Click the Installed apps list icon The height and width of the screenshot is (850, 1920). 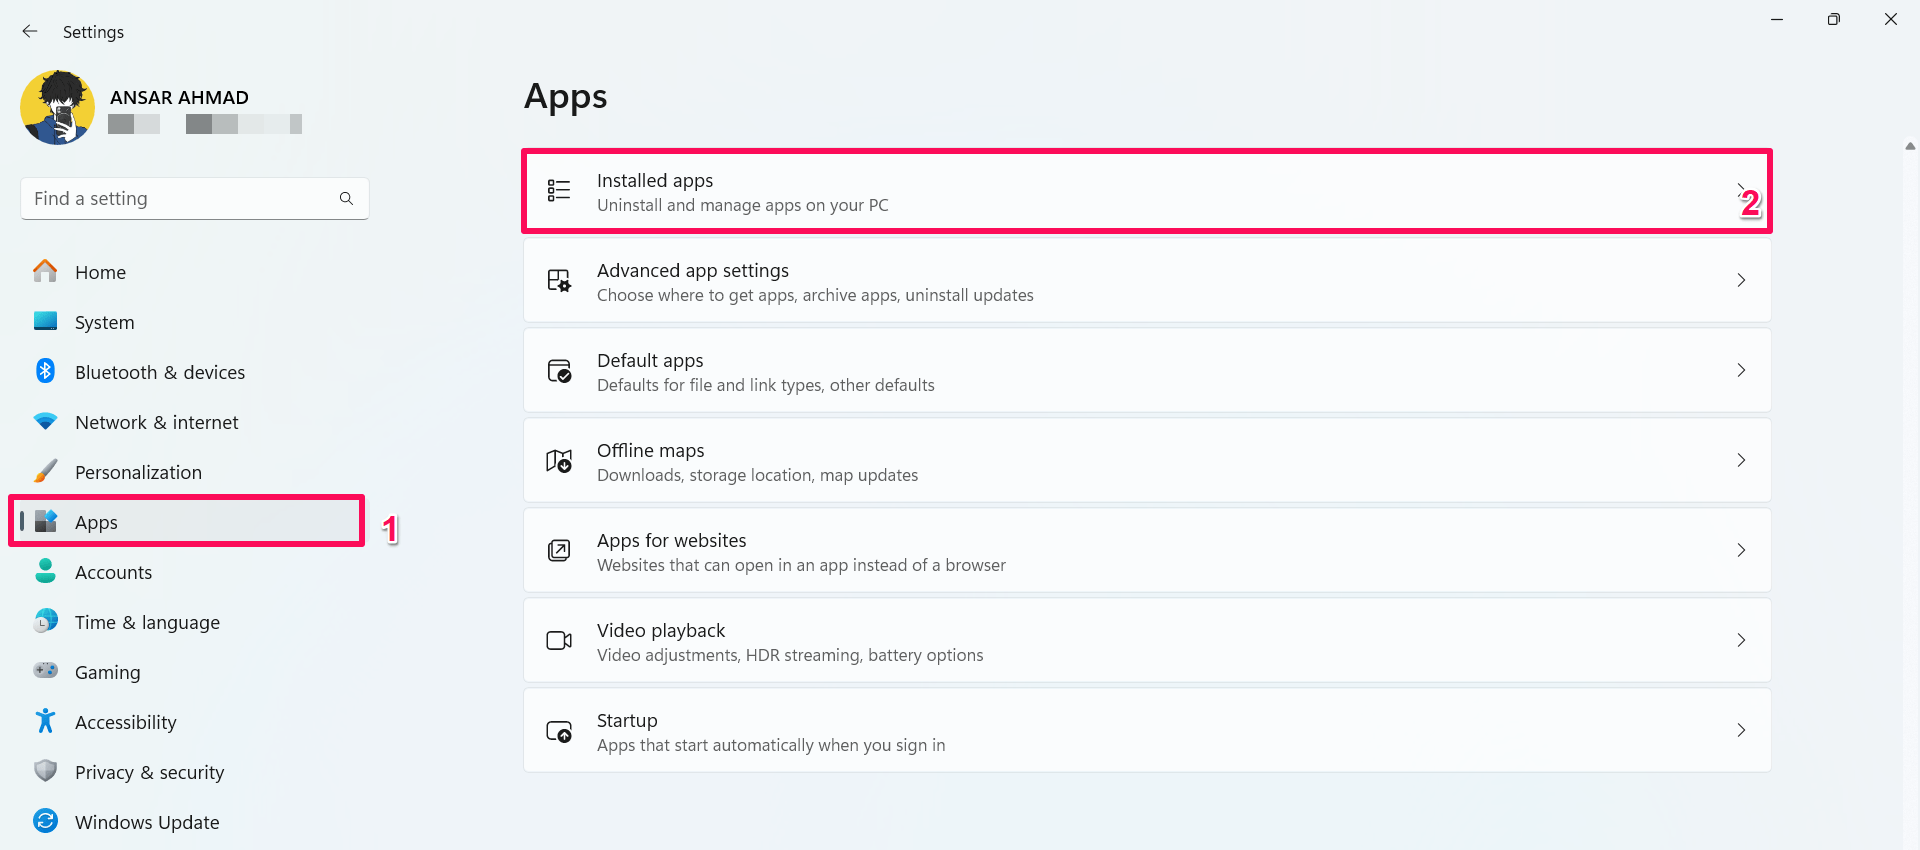(x=559, y=190)
